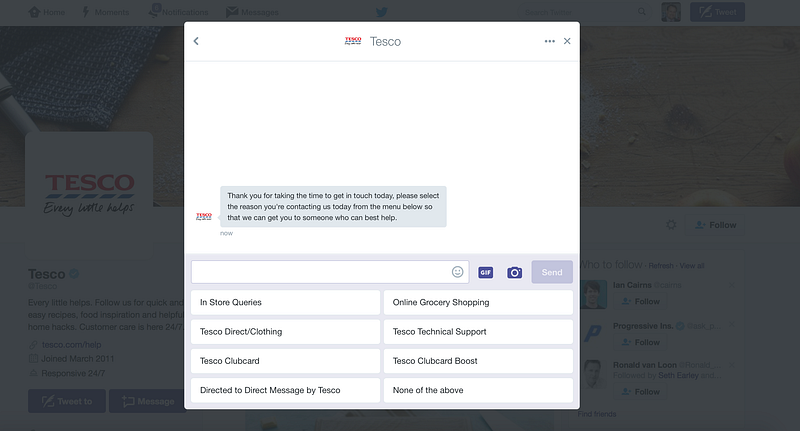Close the Tesco message dialog
This screenshot has width=800, height=431.
coord(567,41)
